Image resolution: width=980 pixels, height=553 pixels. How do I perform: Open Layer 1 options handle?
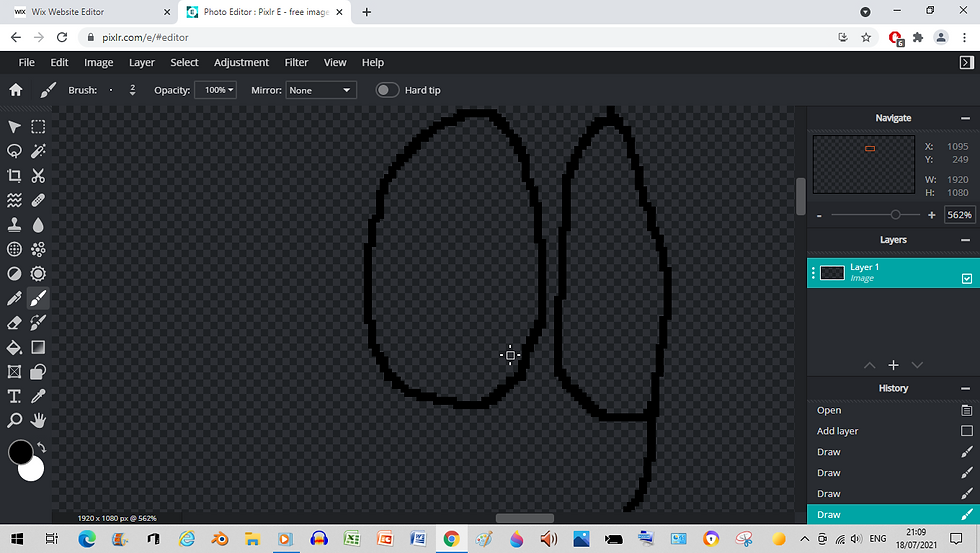click(813, 272)
